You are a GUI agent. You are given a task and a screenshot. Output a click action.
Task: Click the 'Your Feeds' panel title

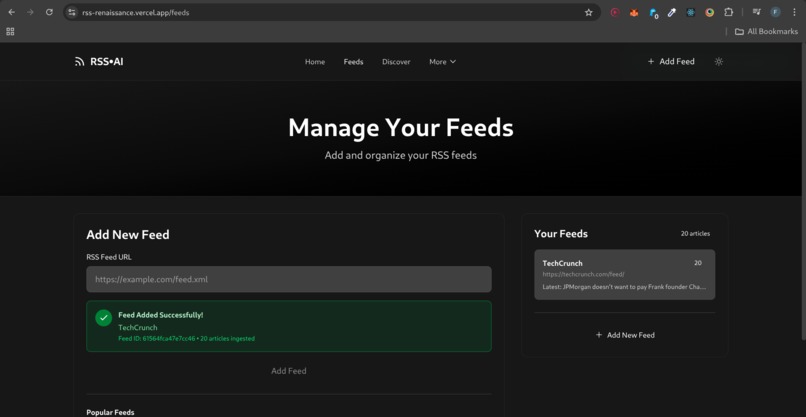point(561,233)
